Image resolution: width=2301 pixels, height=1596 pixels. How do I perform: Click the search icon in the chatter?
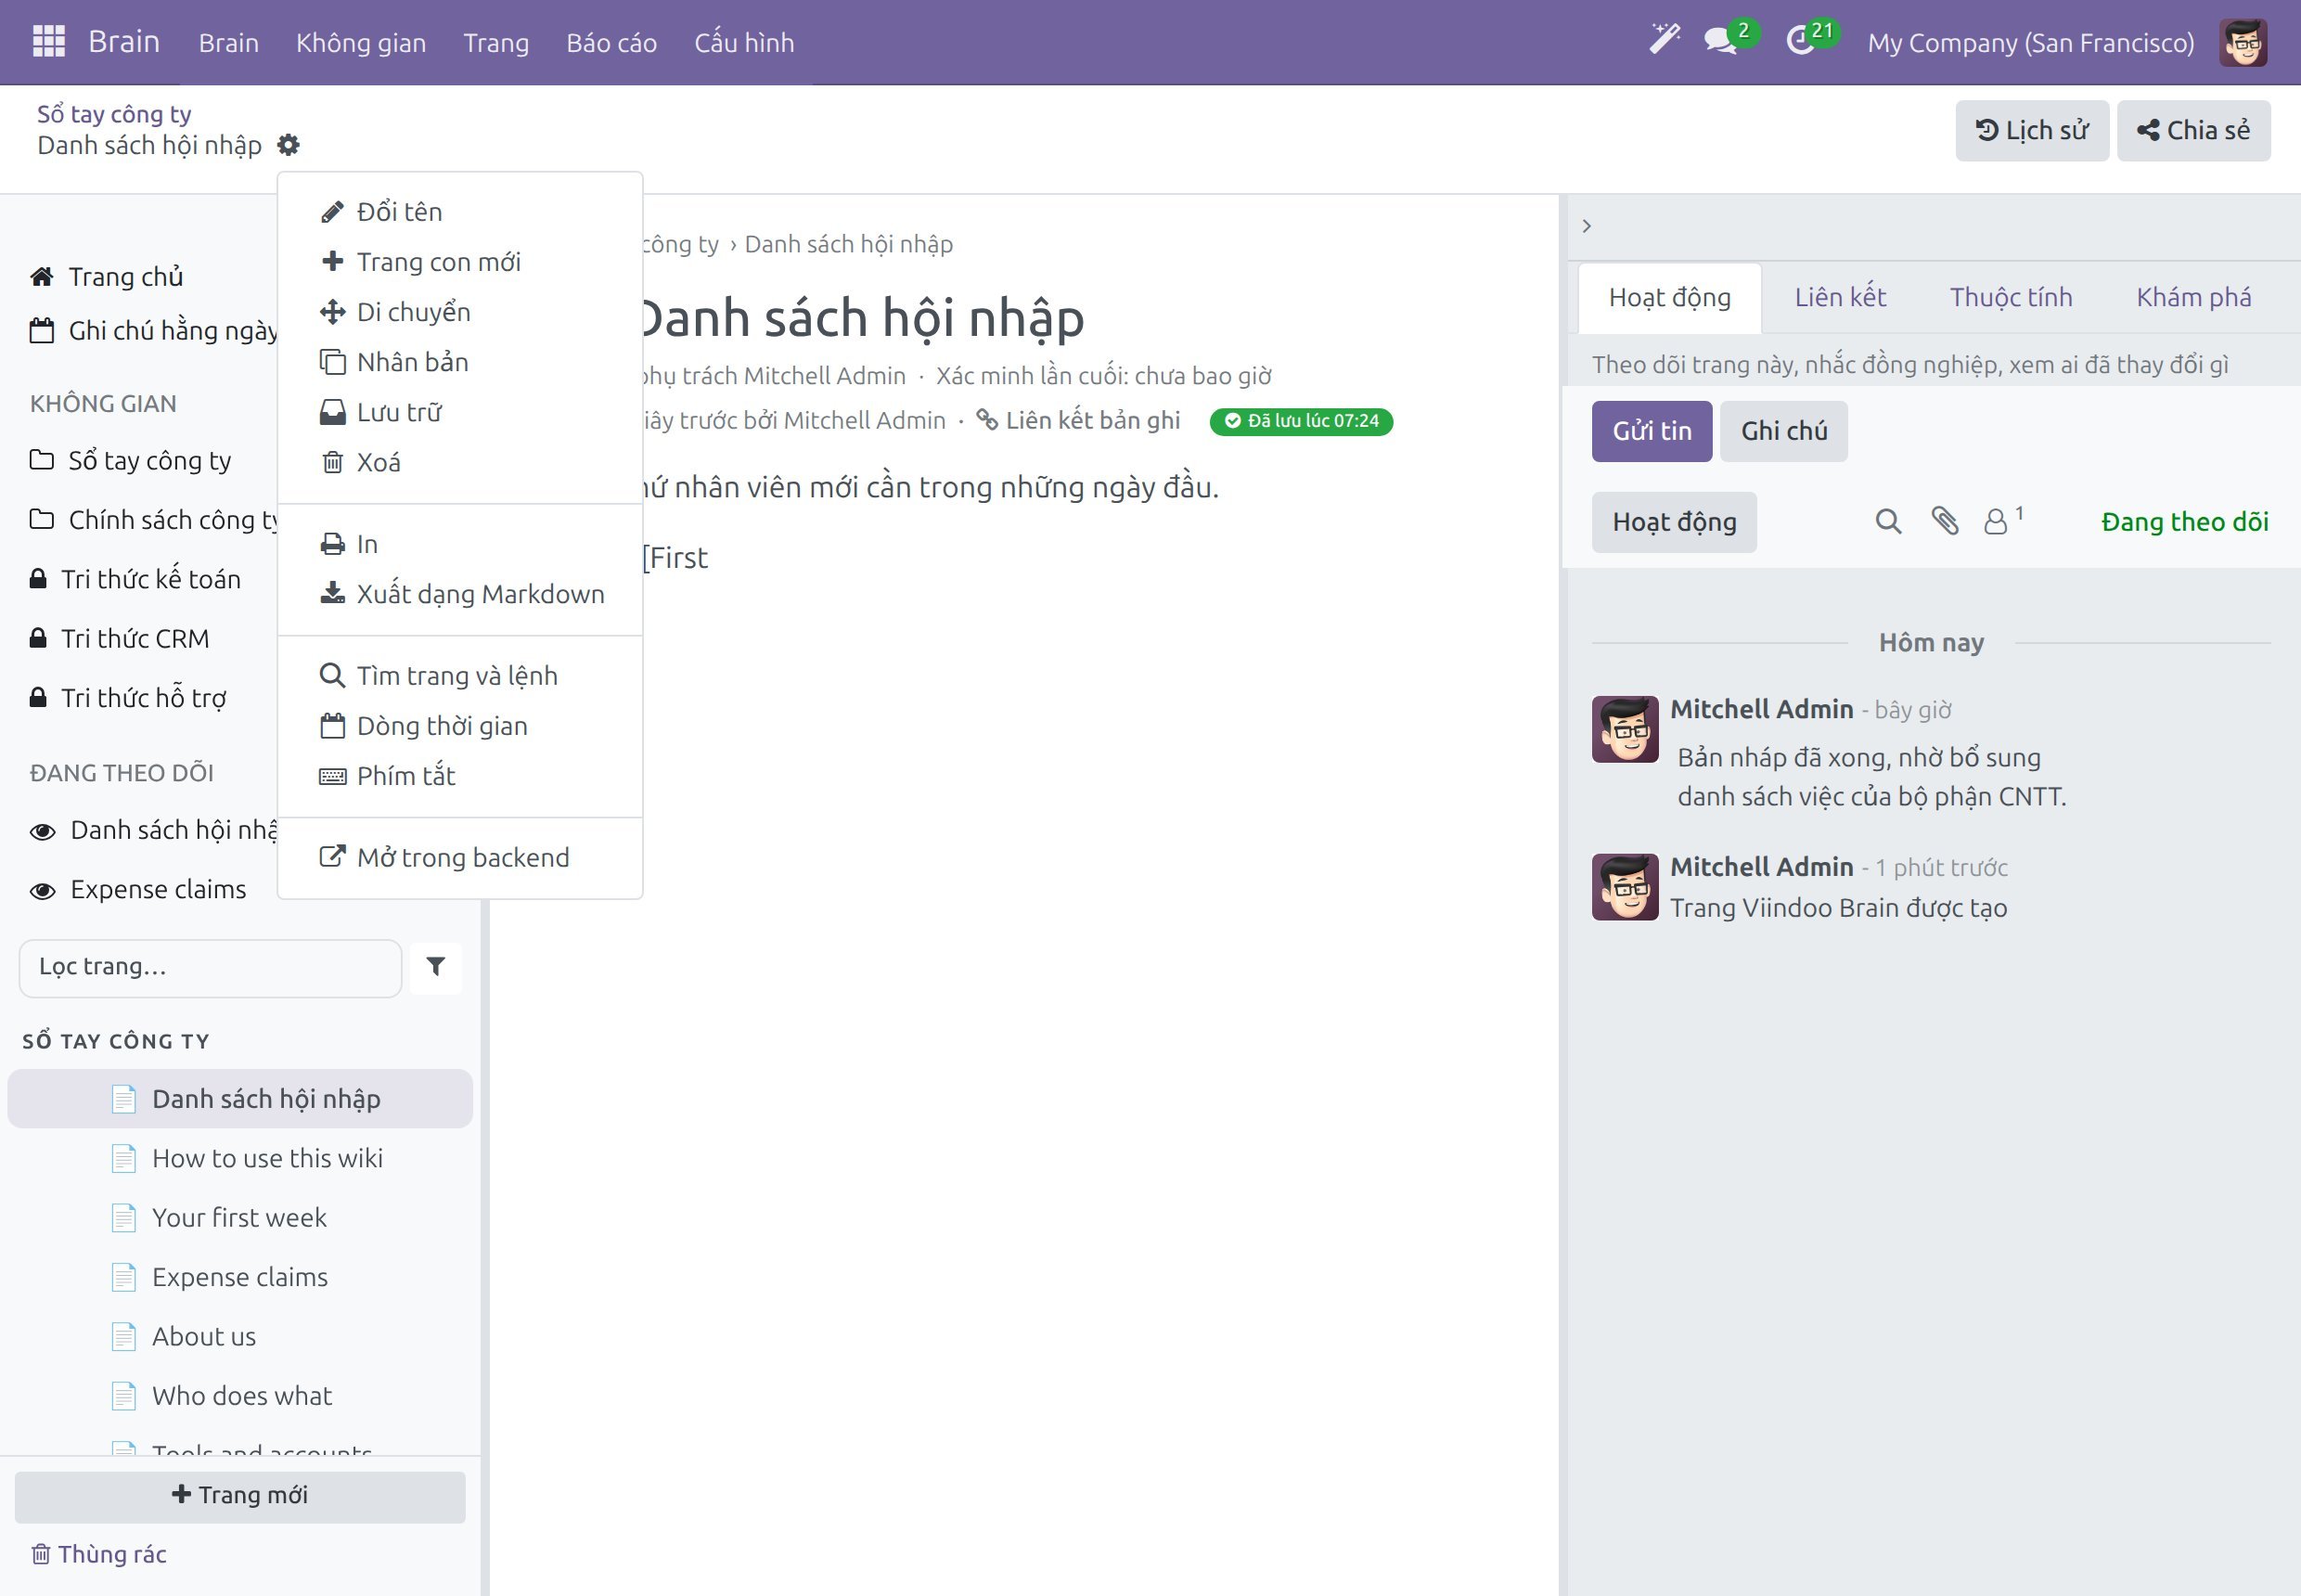pos(1887,521)
